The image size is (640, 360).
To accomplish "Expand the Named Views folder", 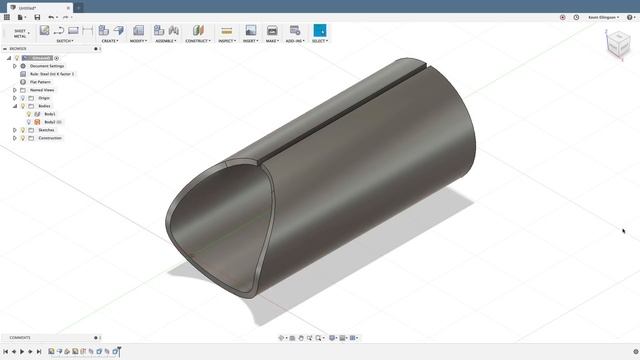I will pyautogui.click(x=15, y=90).
